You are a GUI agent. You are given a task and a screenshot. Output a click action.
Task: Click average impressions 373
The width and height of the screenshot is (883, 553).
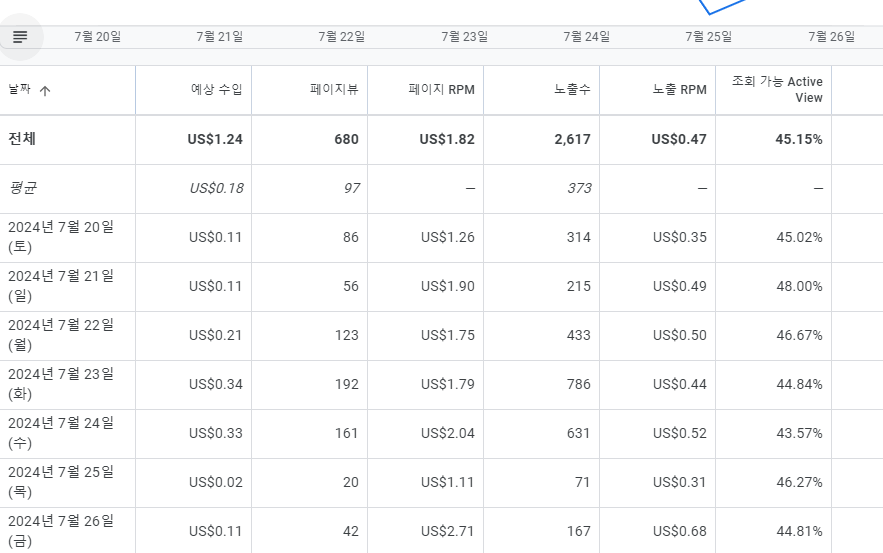579,188
